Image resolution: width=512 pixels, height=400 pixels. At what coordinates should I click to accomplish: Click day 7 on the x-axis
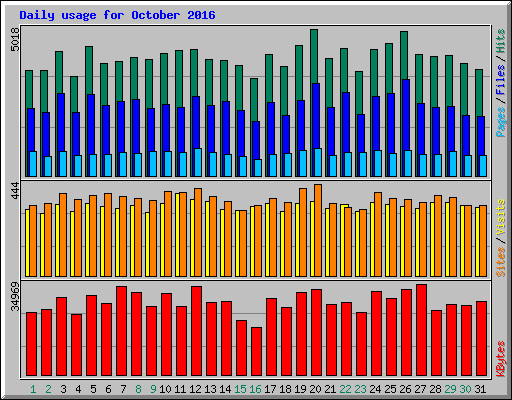123,389
